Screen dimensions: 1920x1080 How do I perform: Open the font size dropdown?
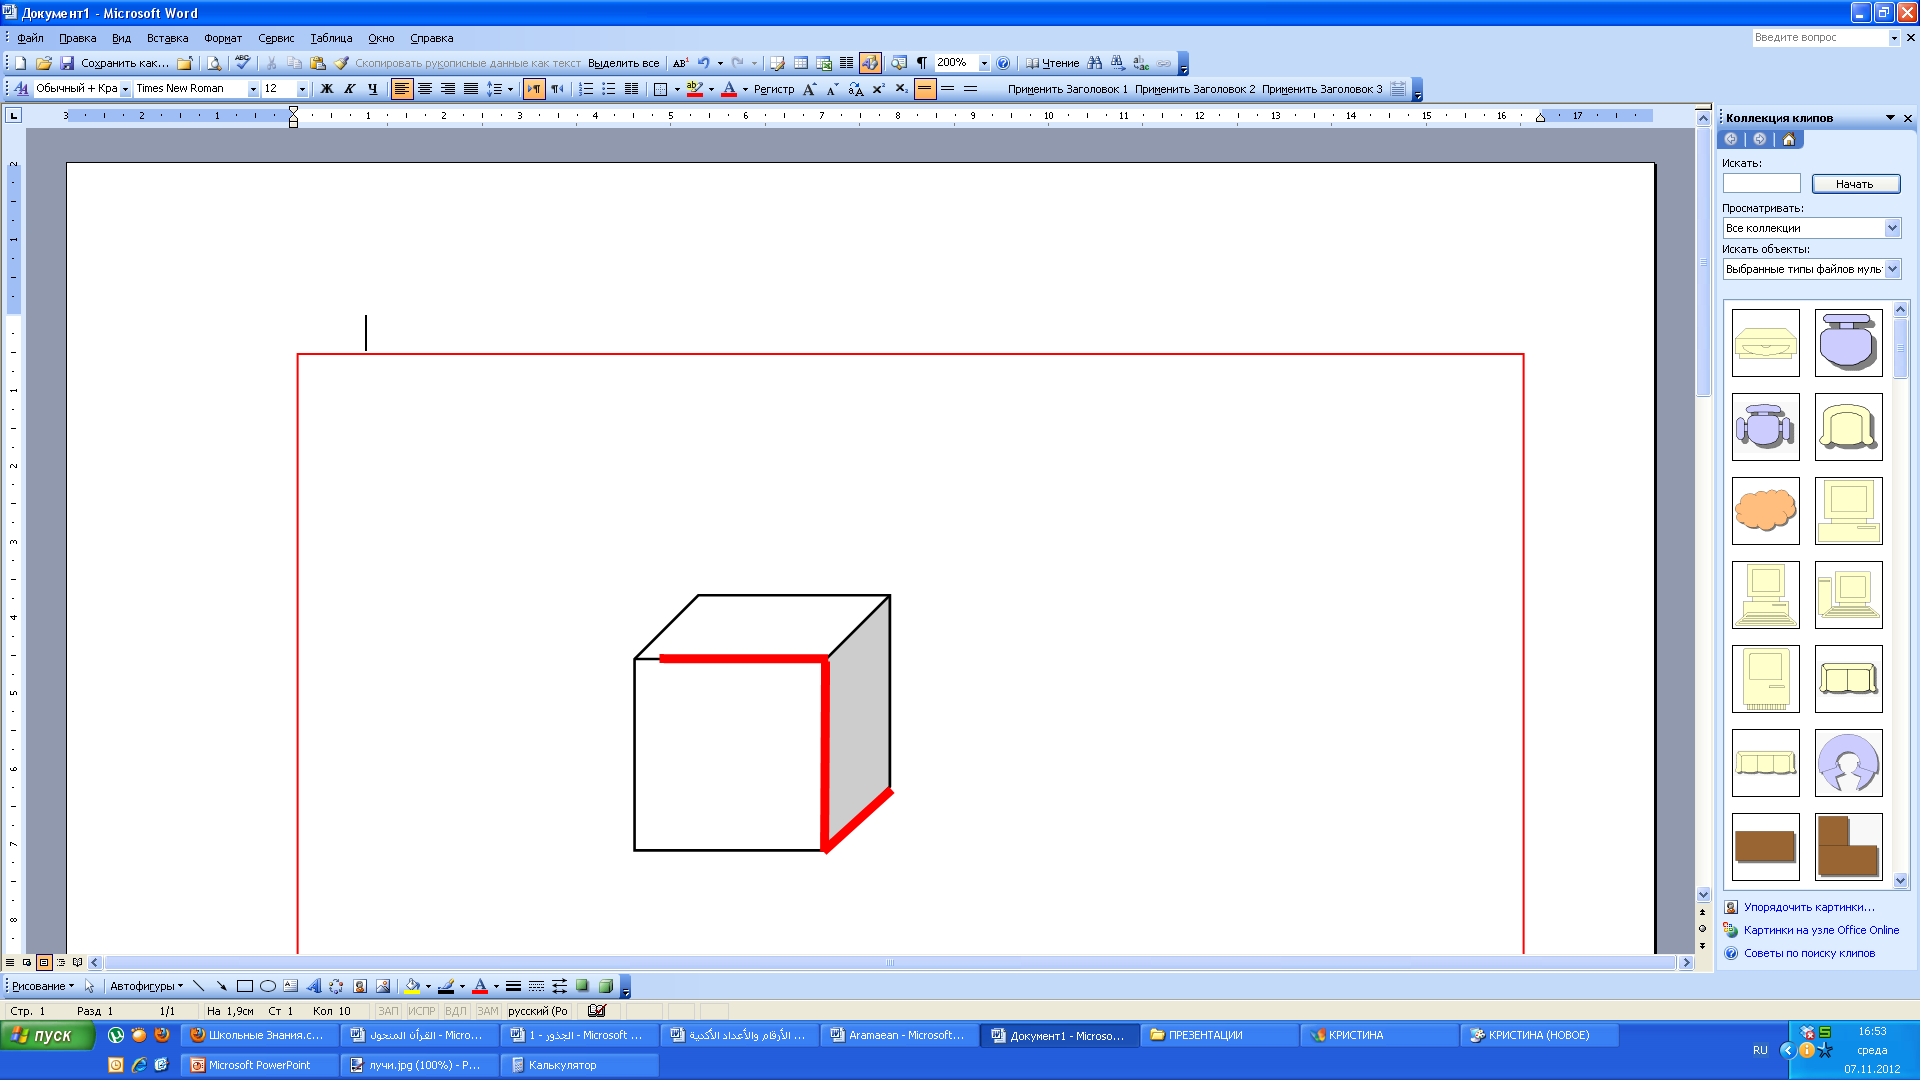coord(302,89)
